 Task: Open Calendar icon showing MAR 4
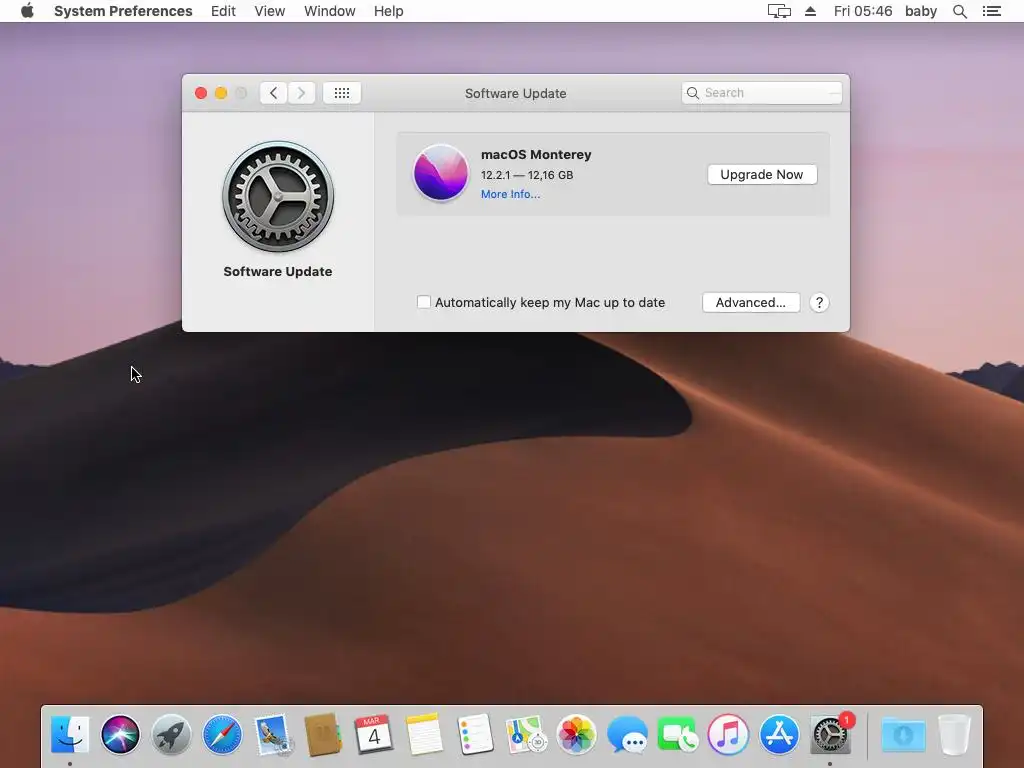374,734
